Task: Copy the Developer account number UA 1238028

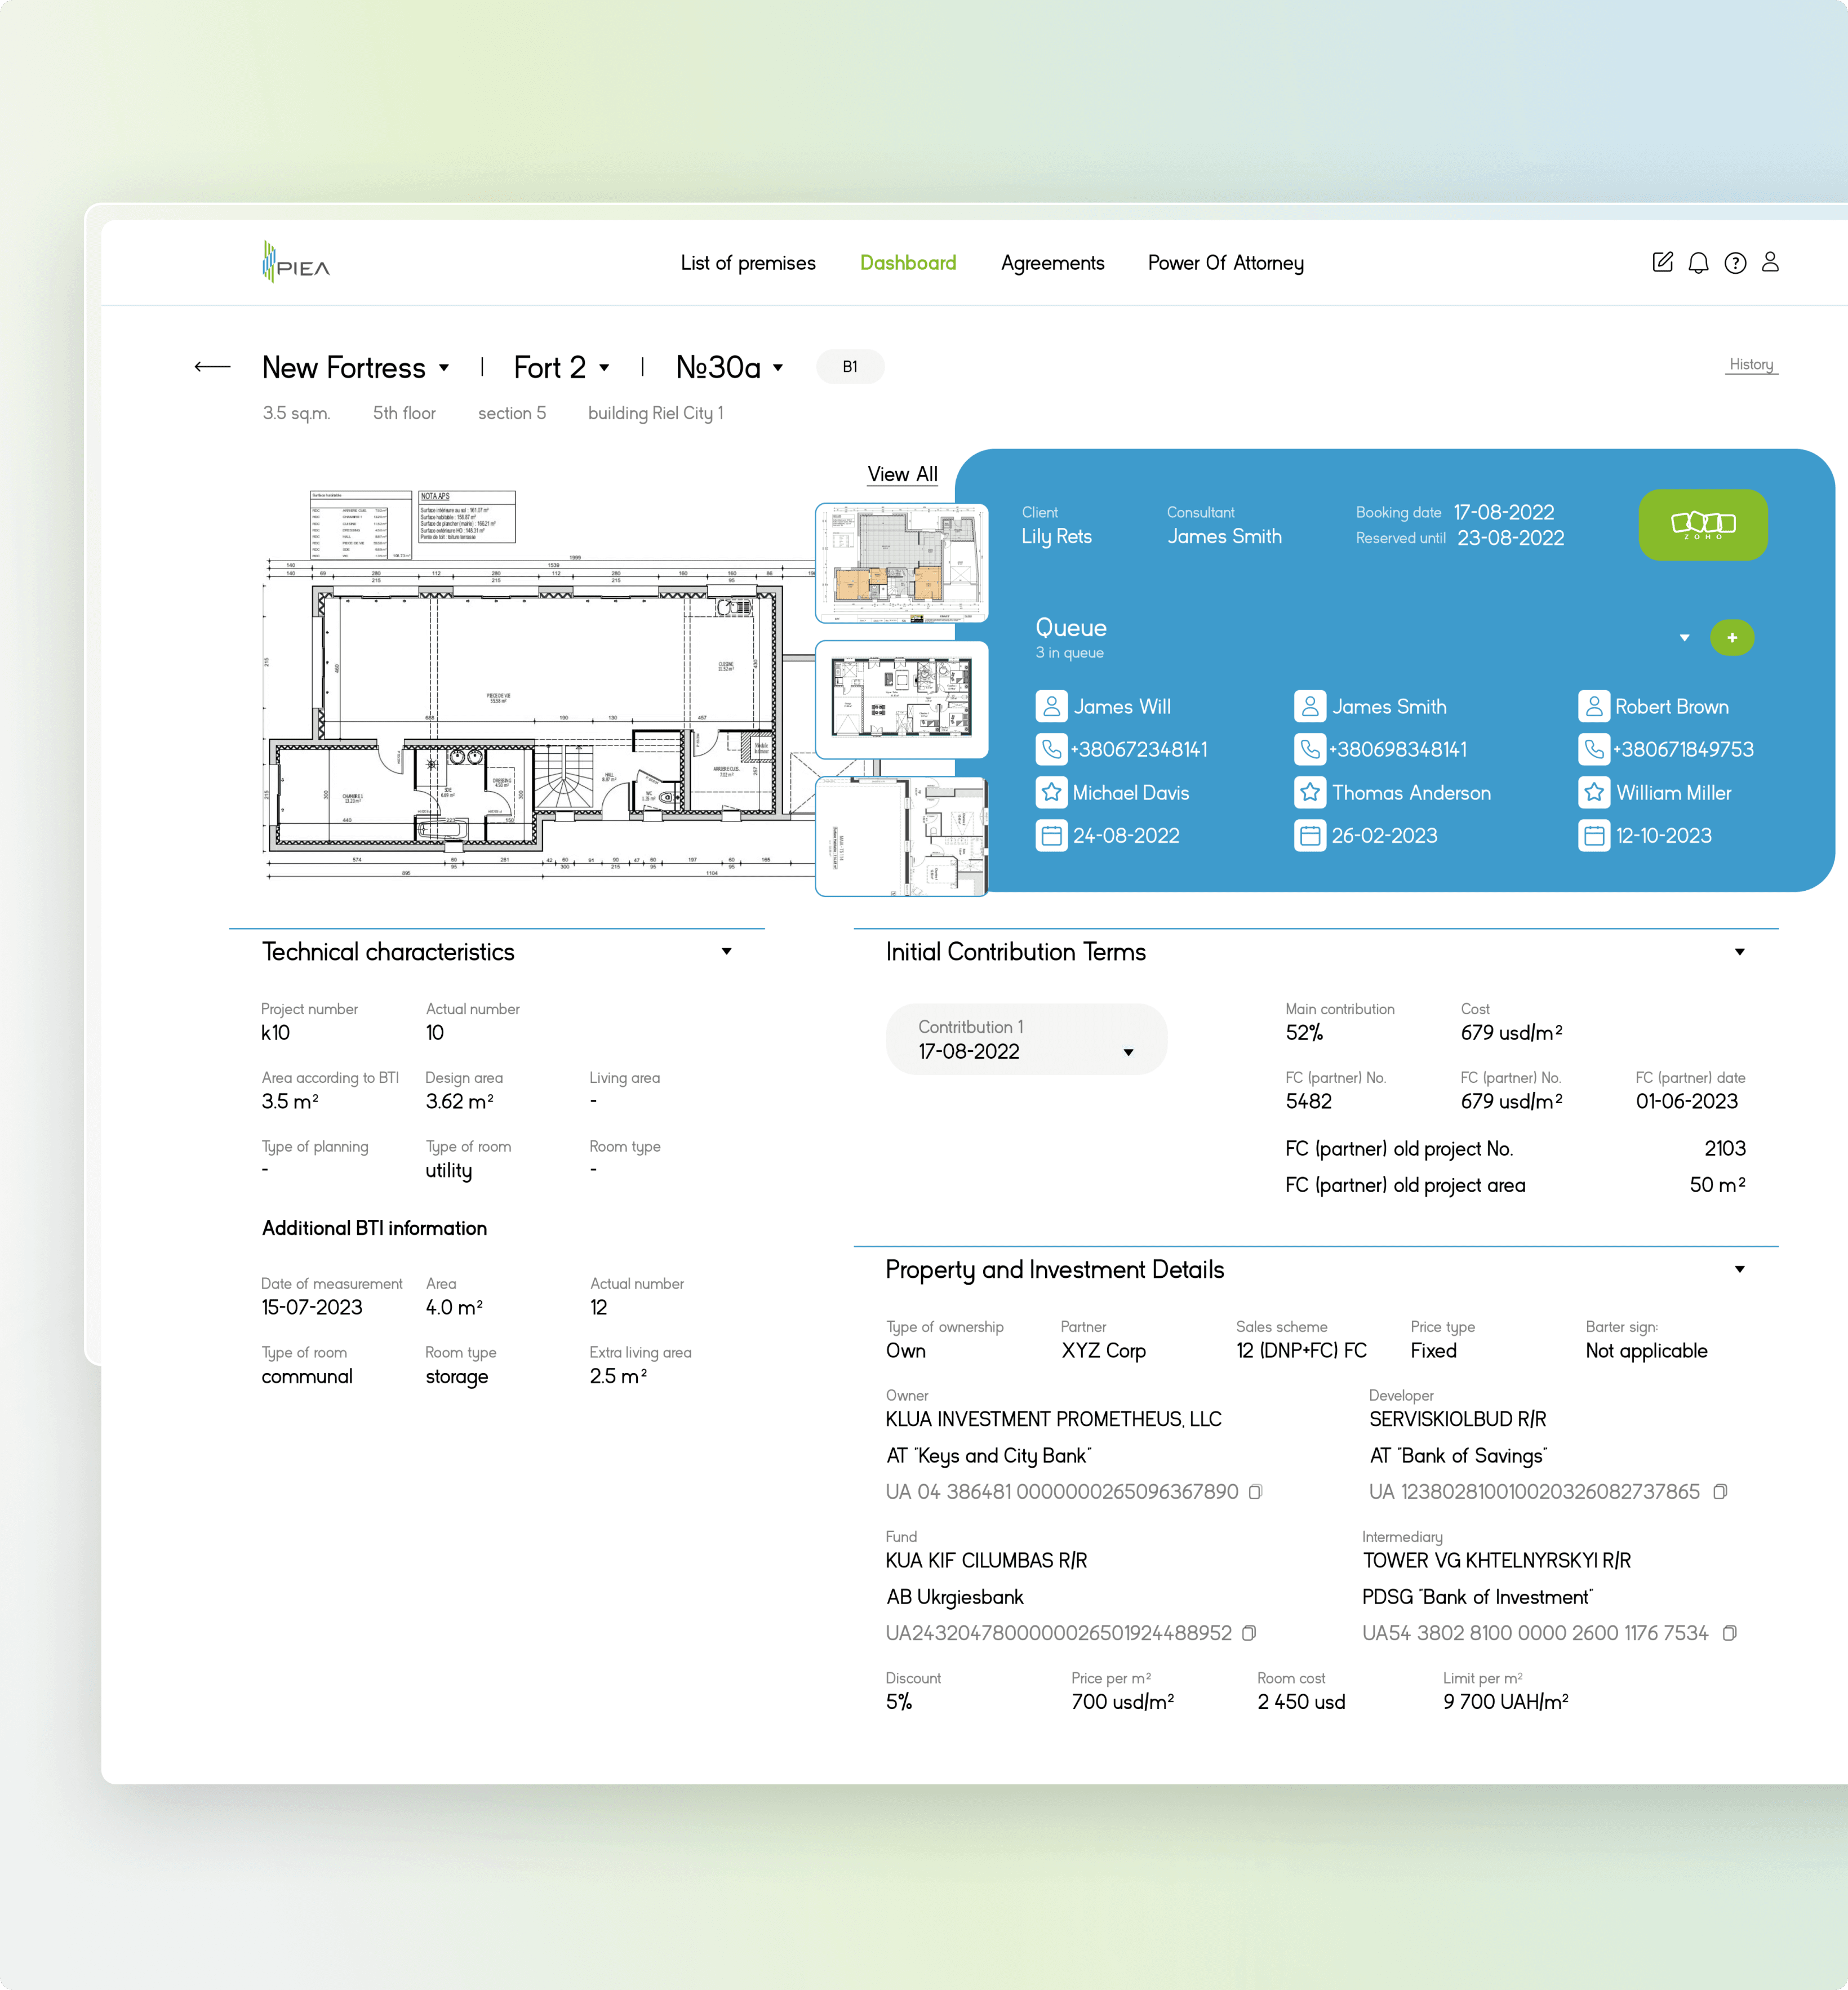Action: pos(1720,1492)
